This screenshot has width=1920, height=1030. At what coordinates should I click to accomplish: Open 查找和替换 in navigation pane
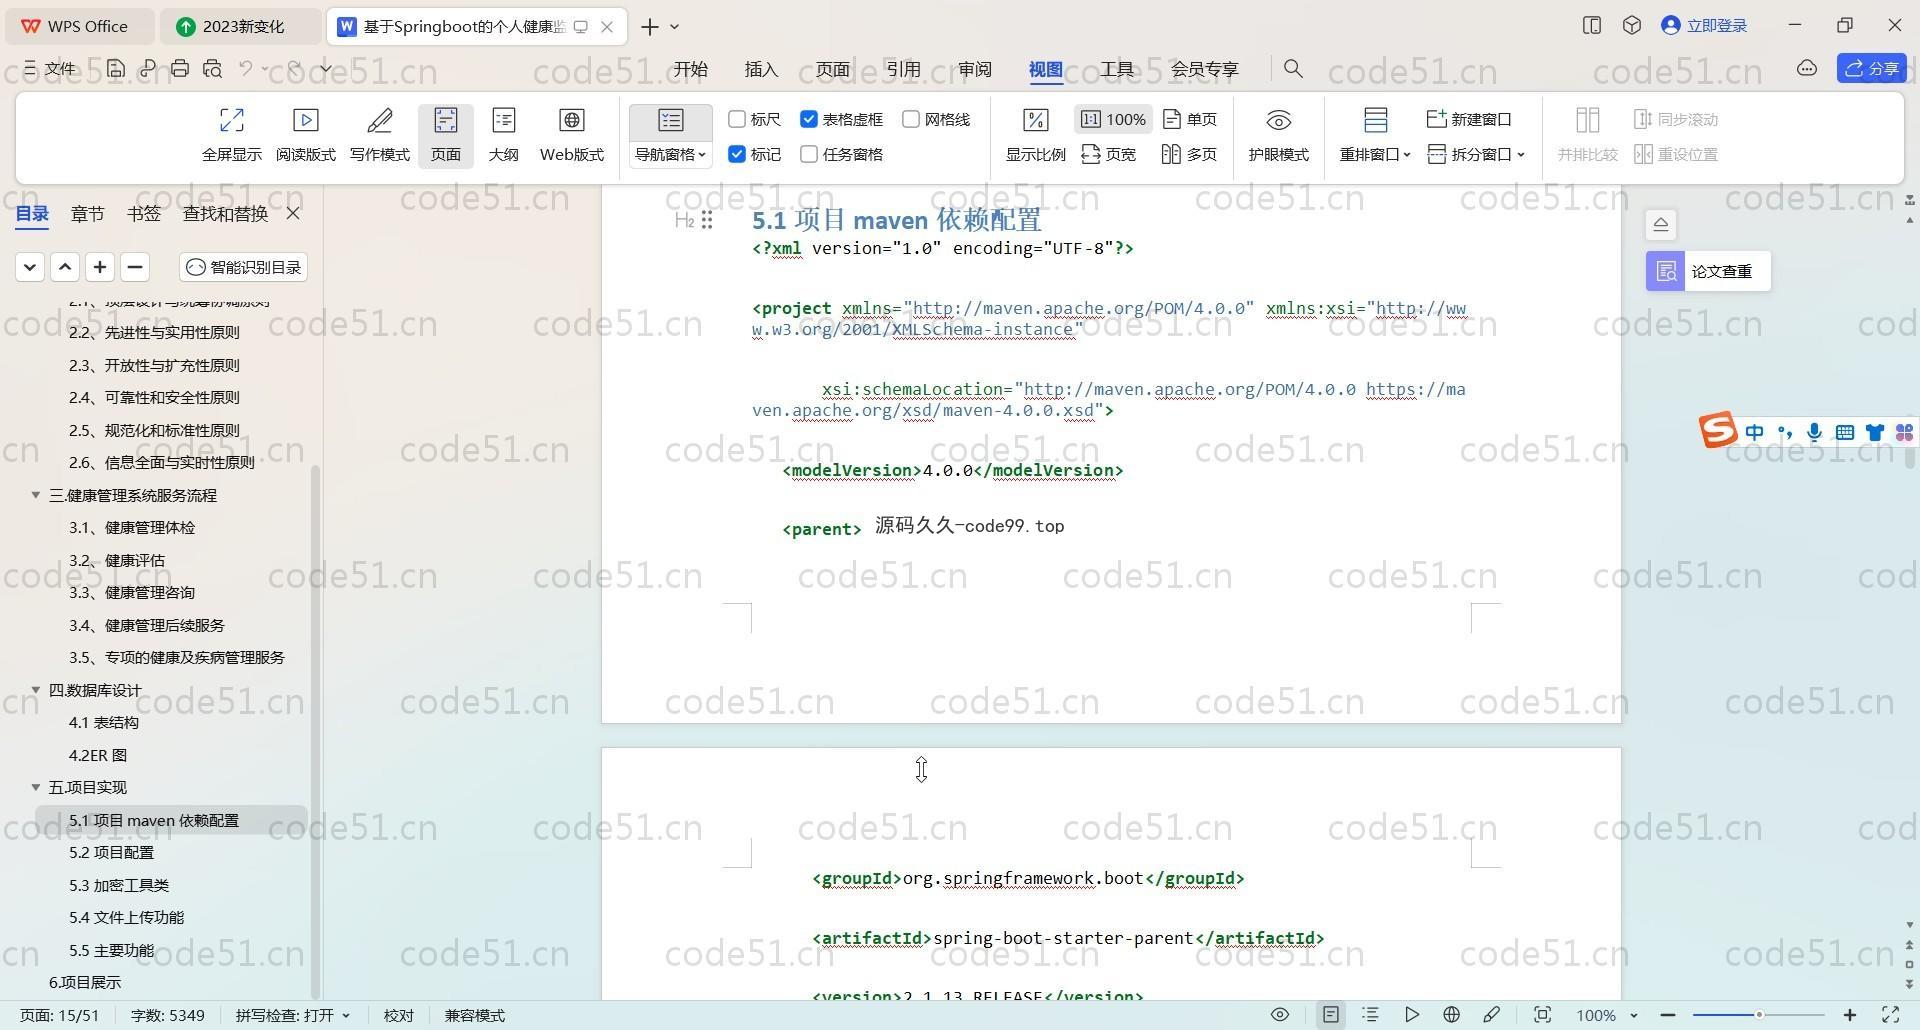tap(225, 213)
